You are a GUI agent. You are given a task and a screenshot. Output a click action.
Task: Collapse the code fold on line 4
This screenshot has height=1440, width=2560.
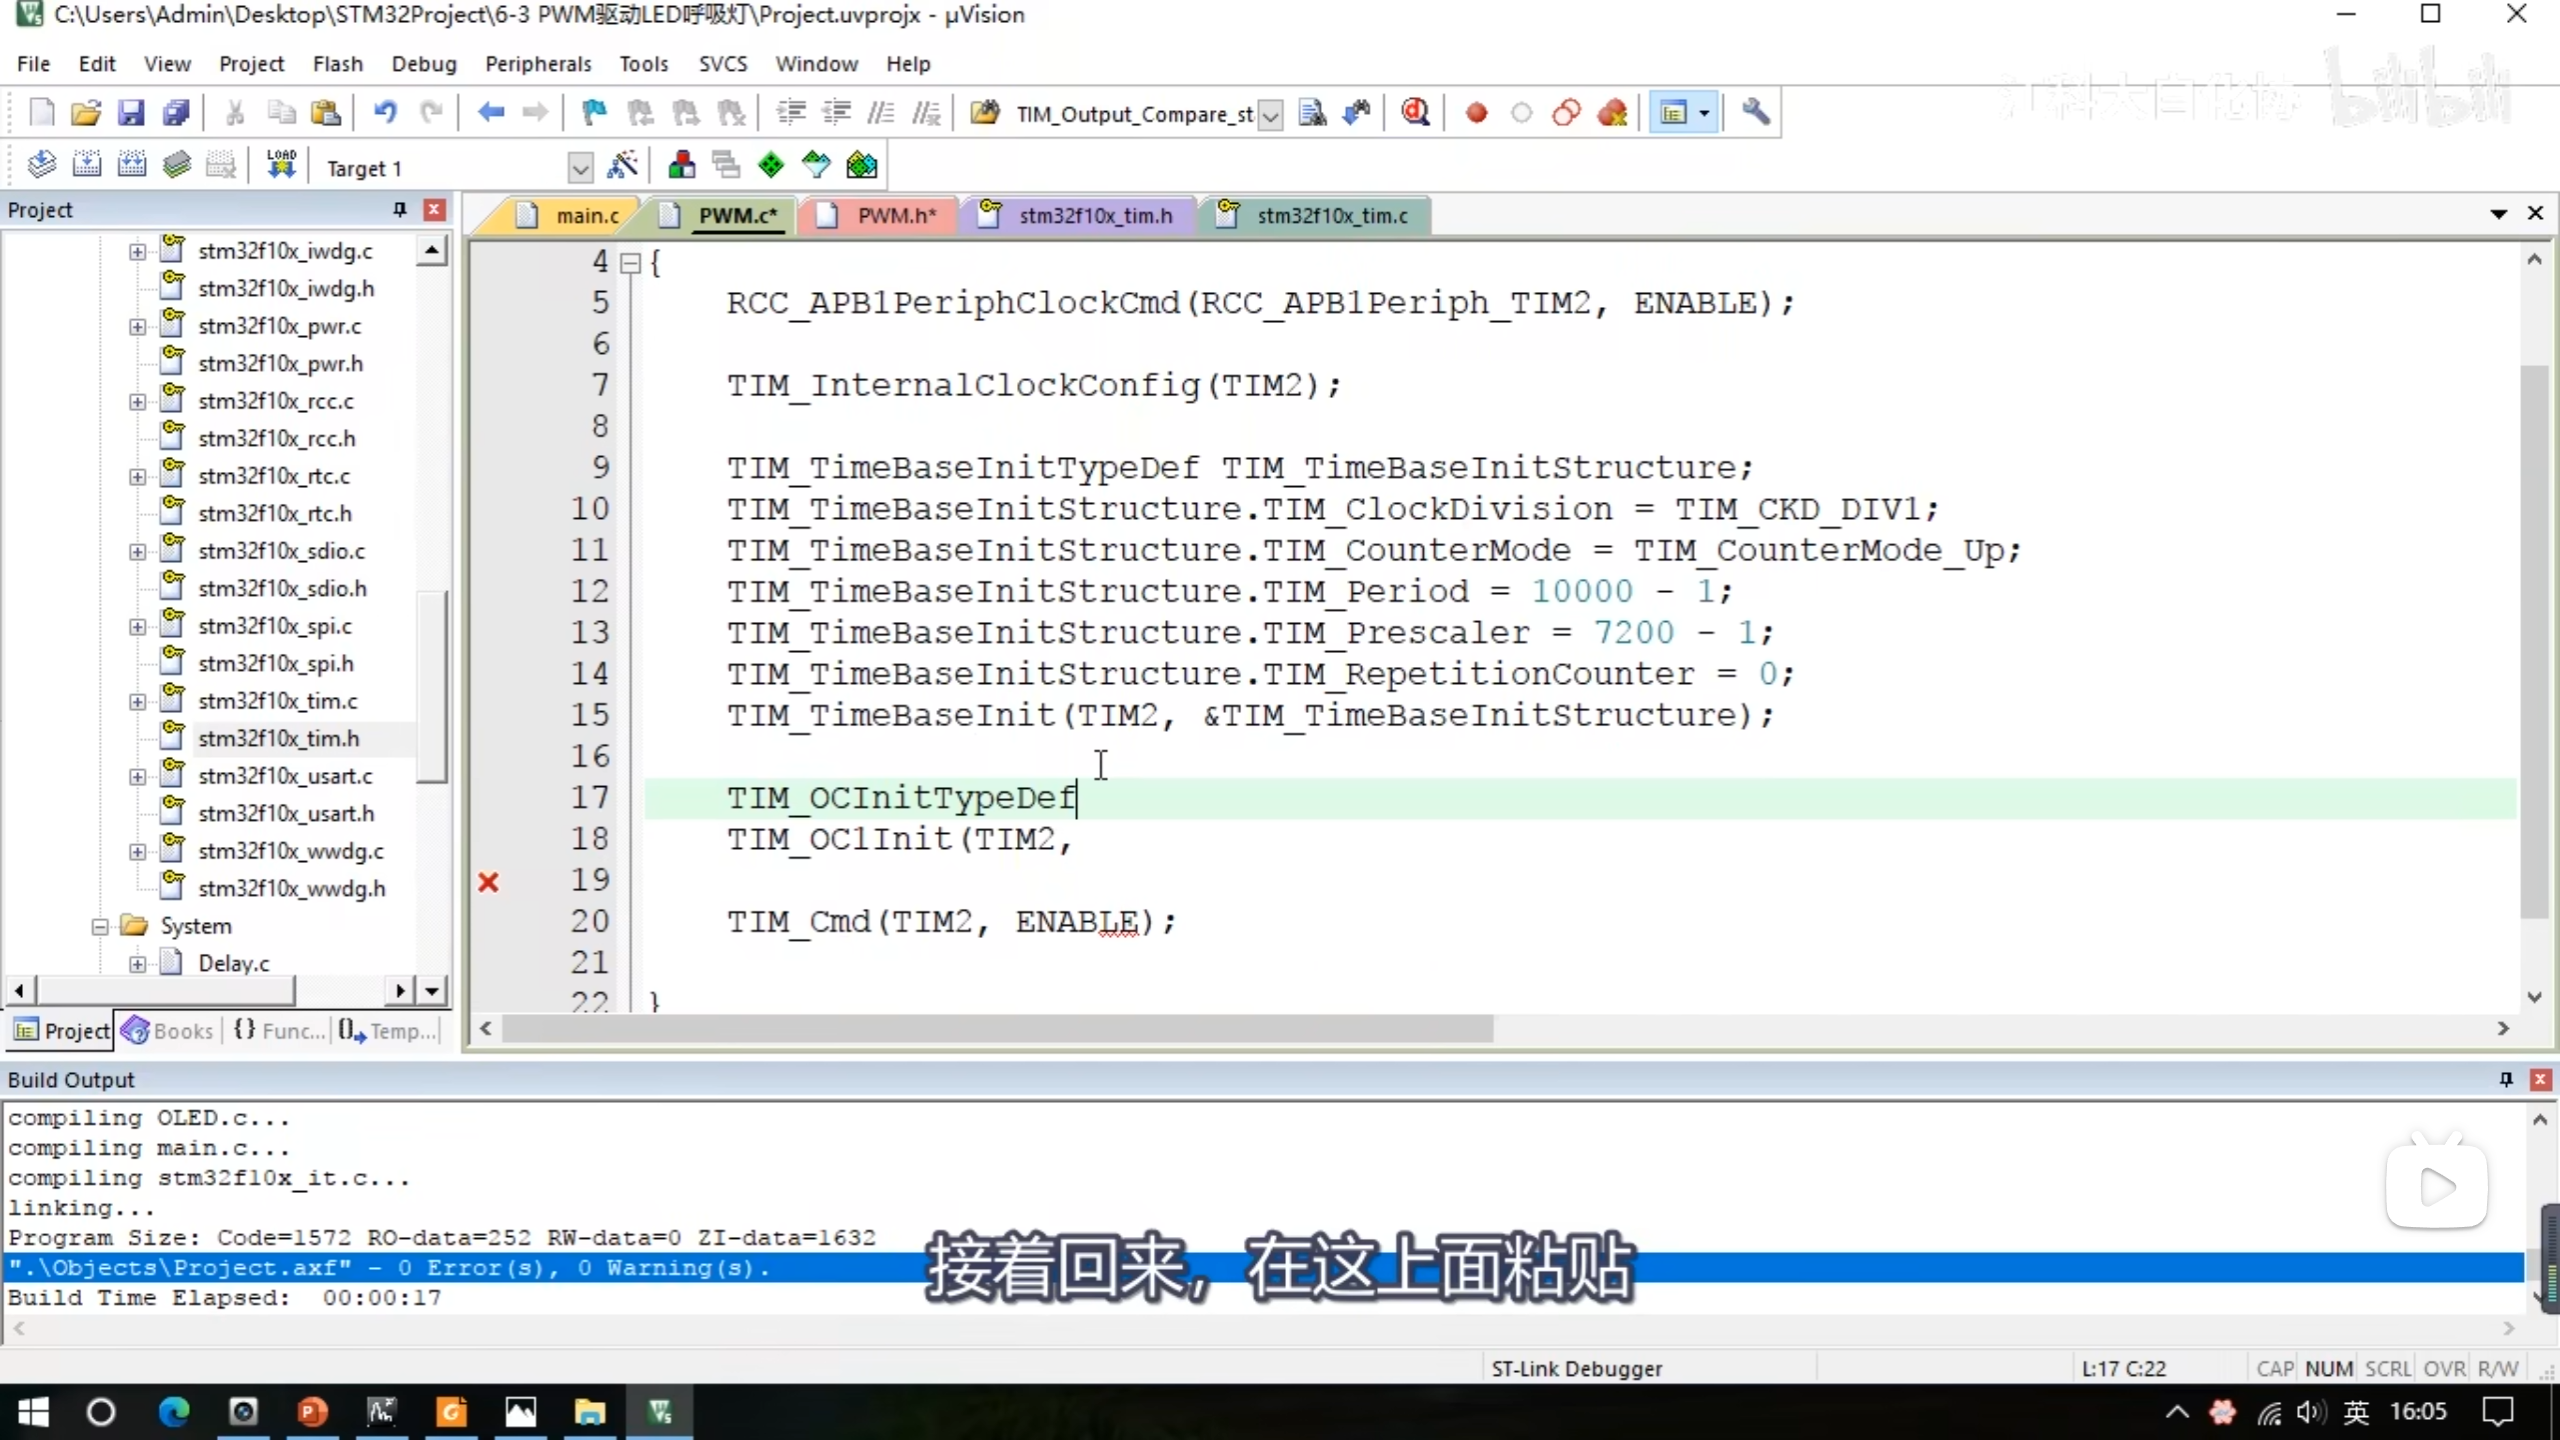(630, 263)
